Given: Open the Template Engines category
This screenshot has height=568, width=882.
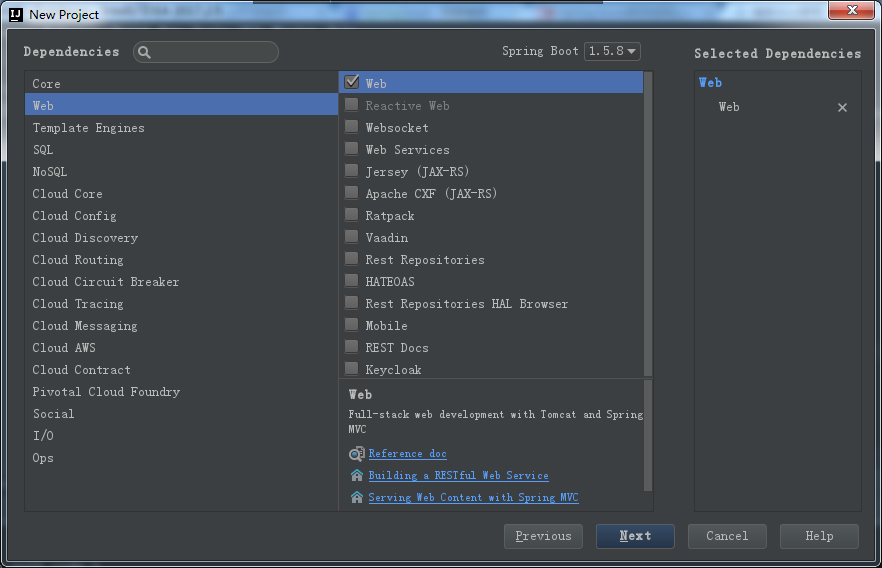Looking at the screenshot, I should pyautogui.click(x=181, y=128).
